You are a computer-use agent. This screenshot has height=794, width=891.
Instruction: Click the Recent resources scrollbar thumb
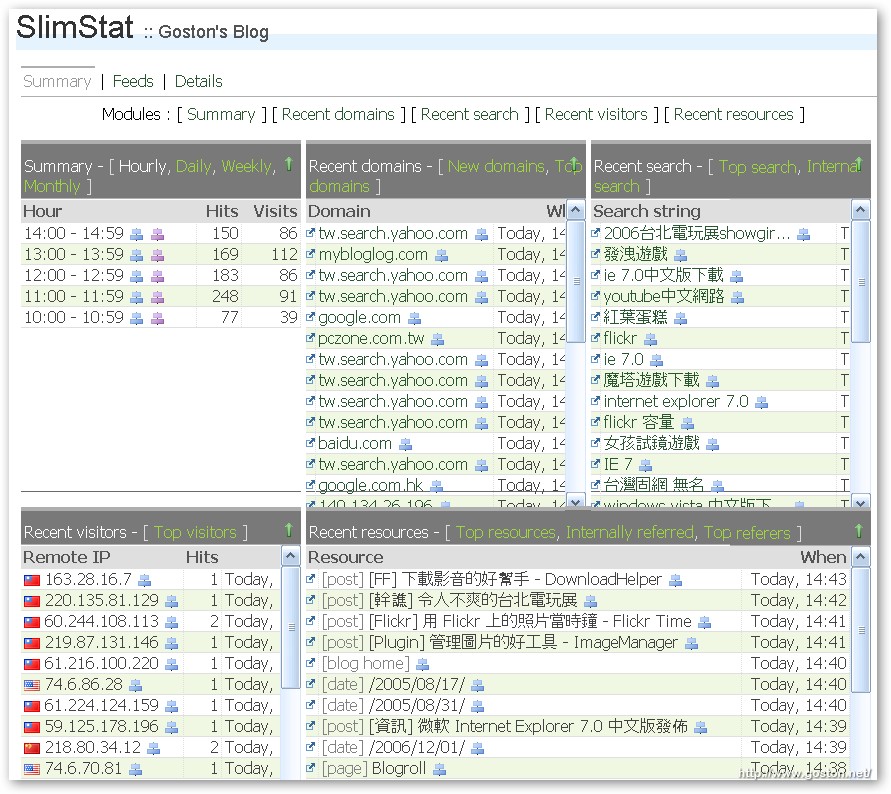click(861, 630)
